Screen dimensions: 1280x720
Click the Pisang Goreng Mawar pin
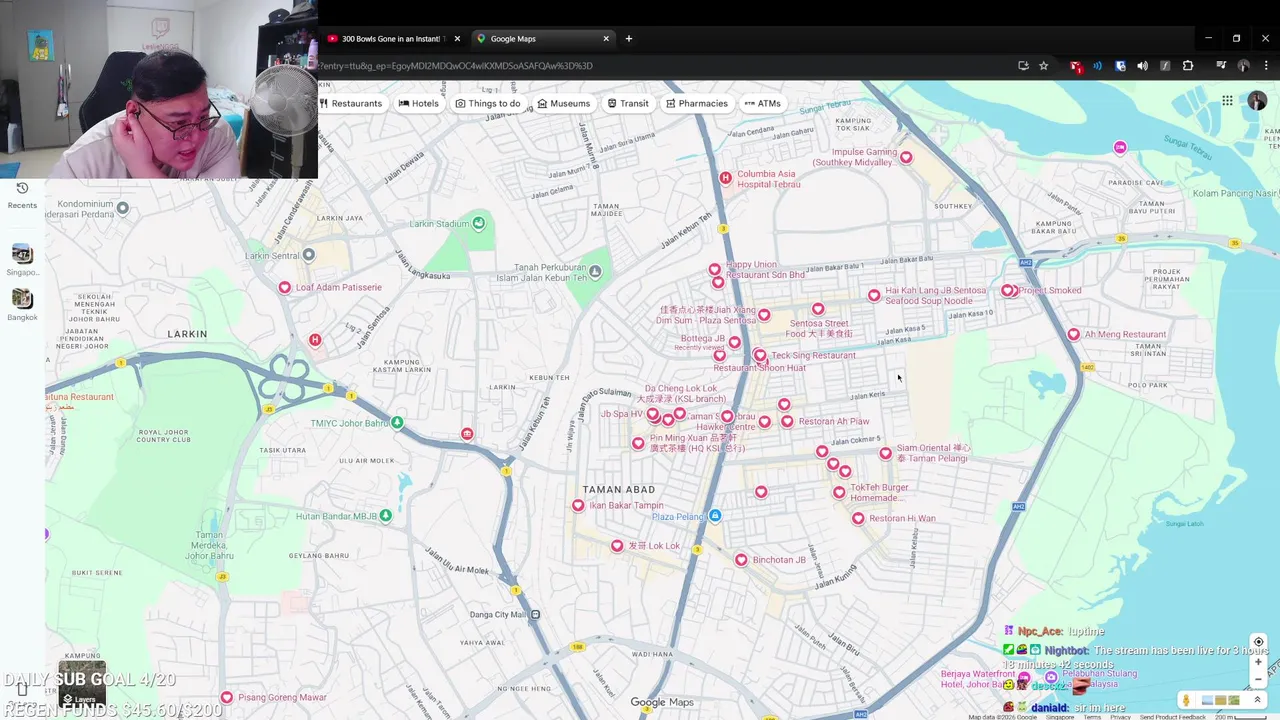(x=227, y=698)
